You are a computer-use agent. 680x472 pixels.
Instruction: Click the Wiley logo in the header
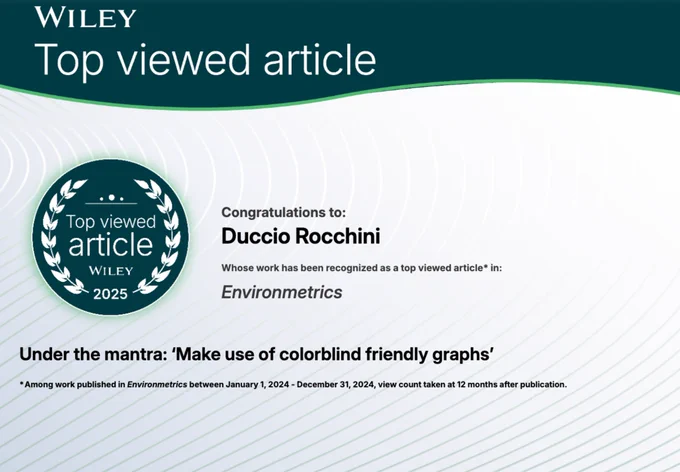pos(85,17)
